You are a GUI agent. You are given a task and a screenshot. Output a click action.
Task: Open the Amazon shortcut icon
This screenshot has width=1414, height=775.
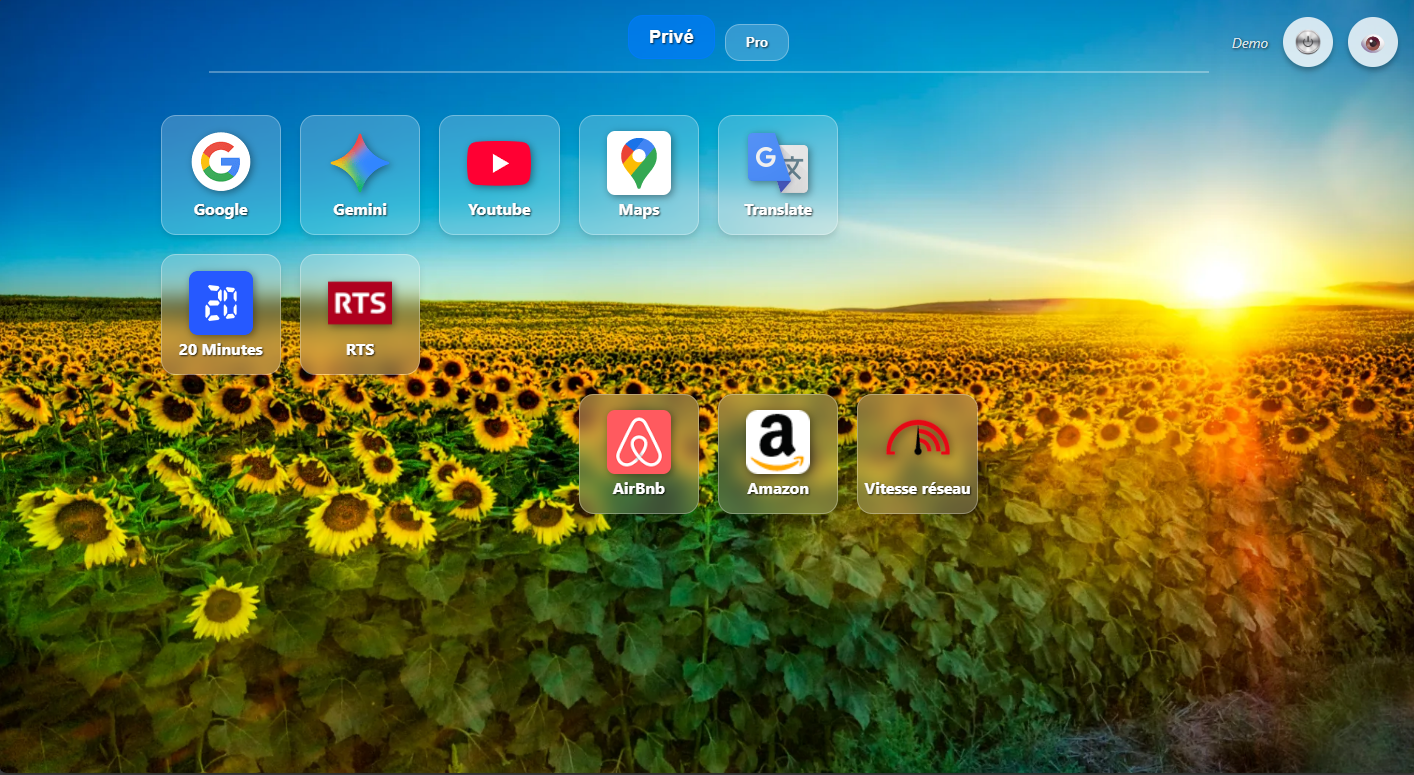click(x=778, y=441)
